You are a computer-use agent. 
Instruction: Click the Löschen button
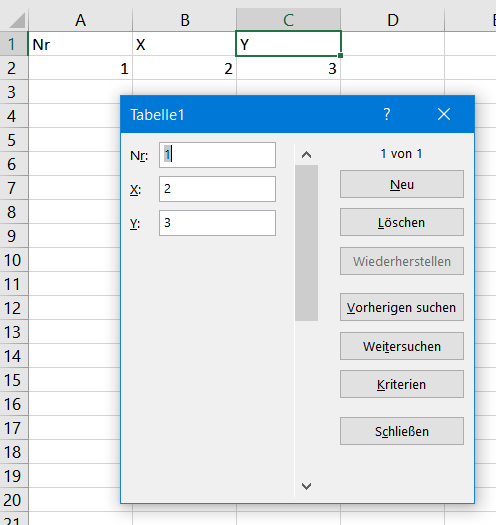pyautogui.click(x=402, y=222)
